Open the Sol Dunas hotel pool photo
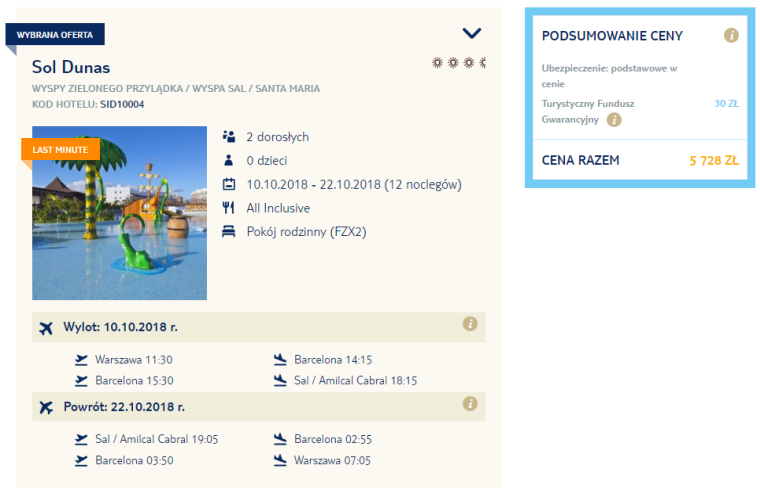Screen dimensions: 760x491 (119, 213)
